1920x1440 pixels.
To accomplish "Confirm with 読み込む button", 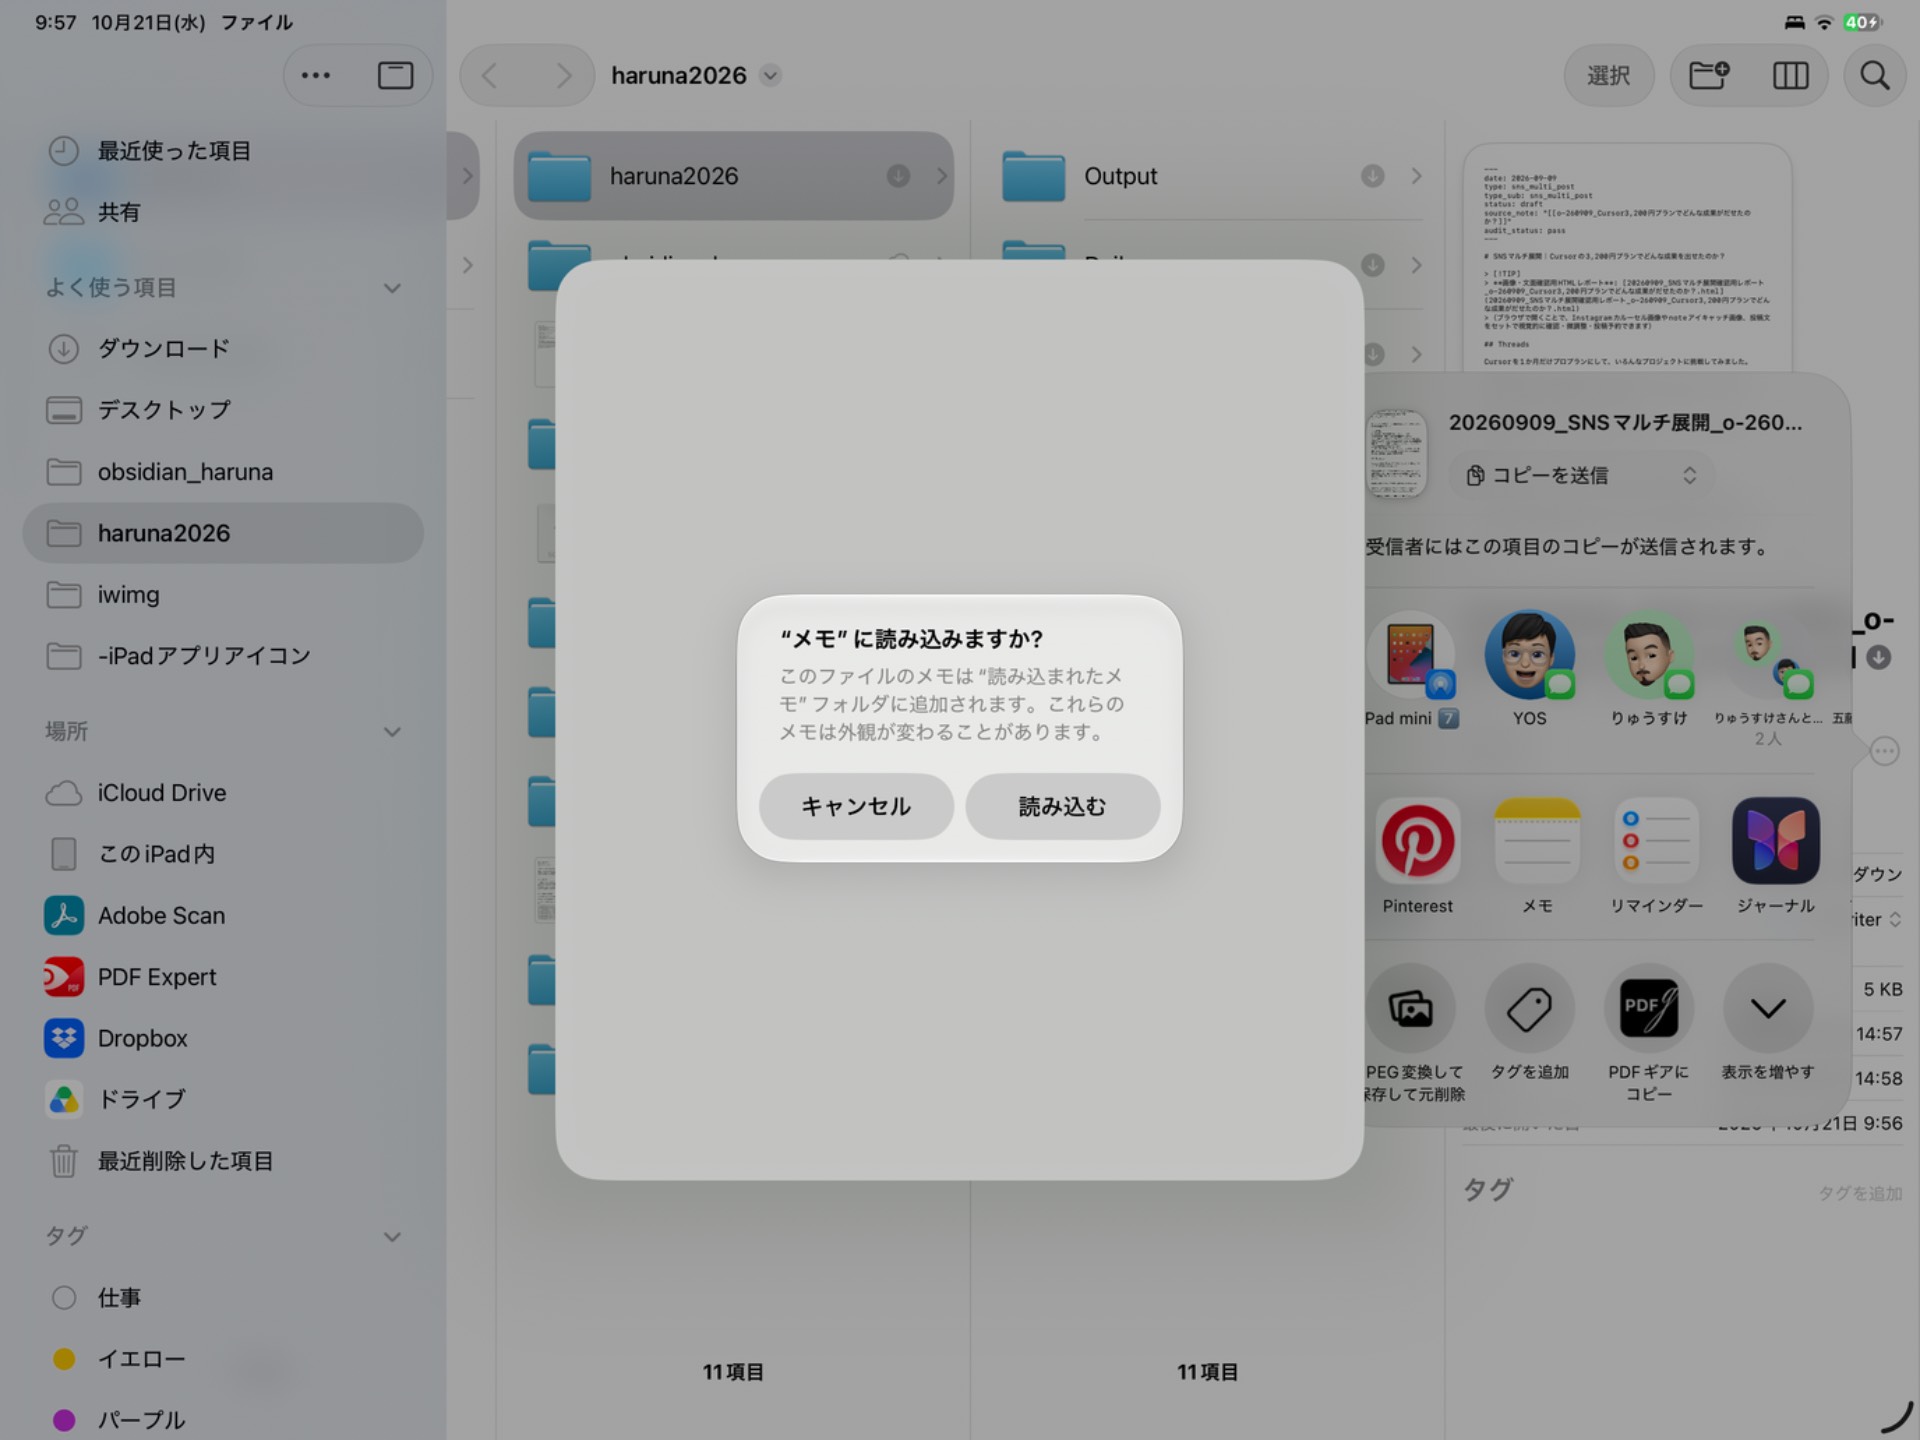I will tap(1062, 806).
